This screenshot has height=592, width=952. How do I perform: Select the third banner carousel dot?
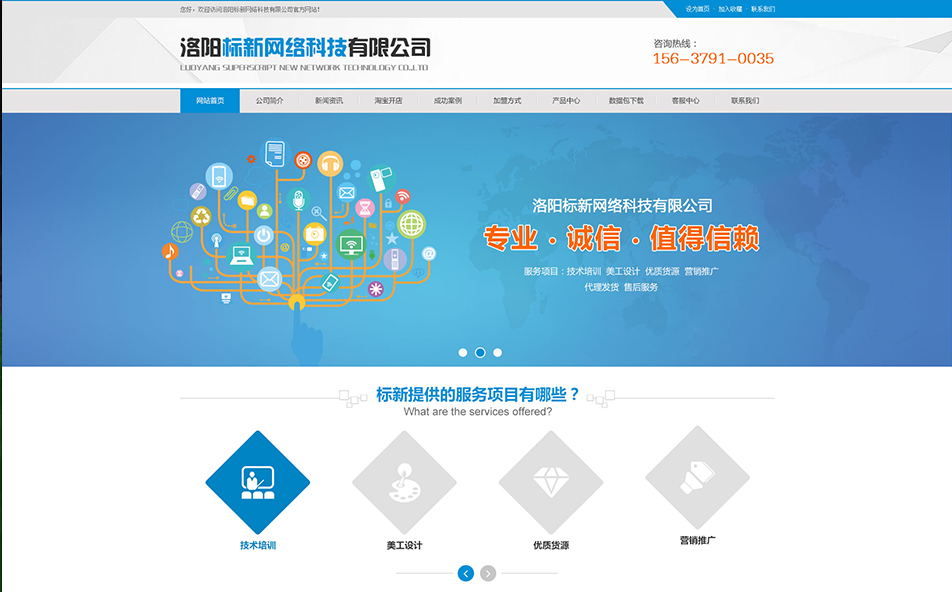click(x=498, y=353)
